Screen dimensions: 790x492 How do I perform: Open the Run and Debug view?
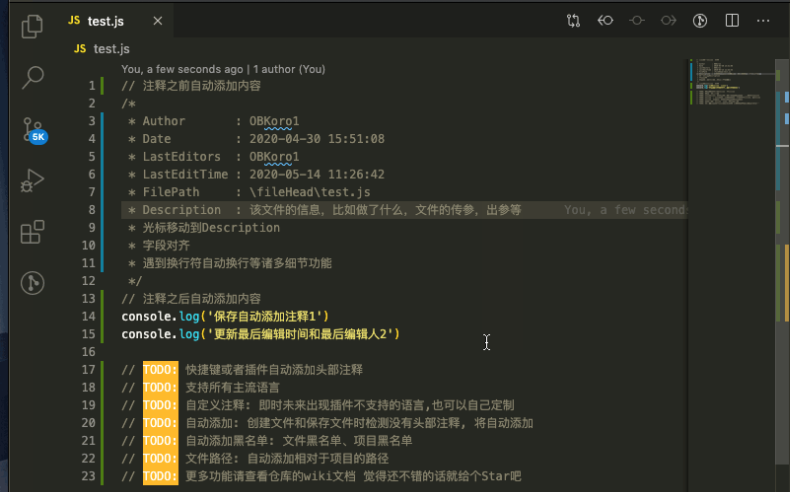33,180
